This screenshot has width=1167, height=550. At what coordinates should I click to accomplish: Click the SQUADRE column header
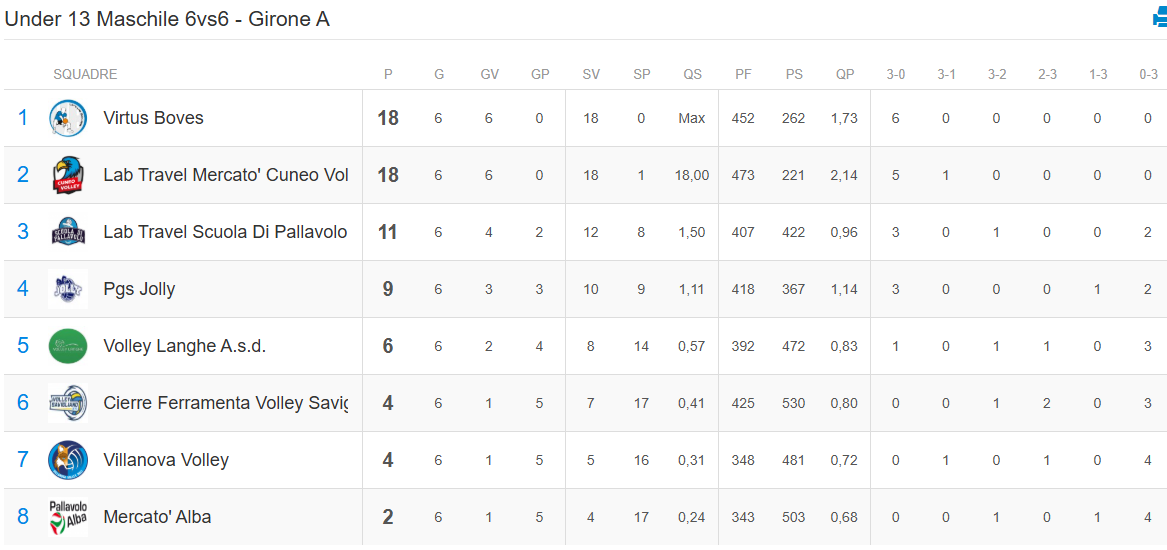pyautogui.click(x=85, y=74)
